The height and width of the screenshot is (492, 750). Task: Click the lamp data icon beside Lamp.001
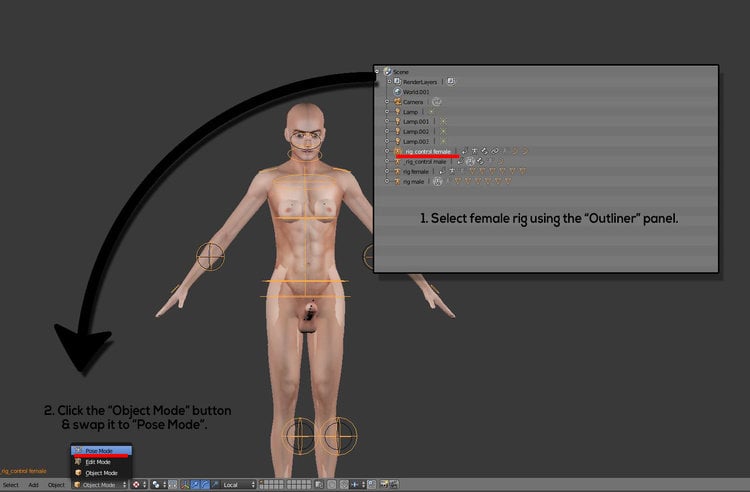click(443, 121)
